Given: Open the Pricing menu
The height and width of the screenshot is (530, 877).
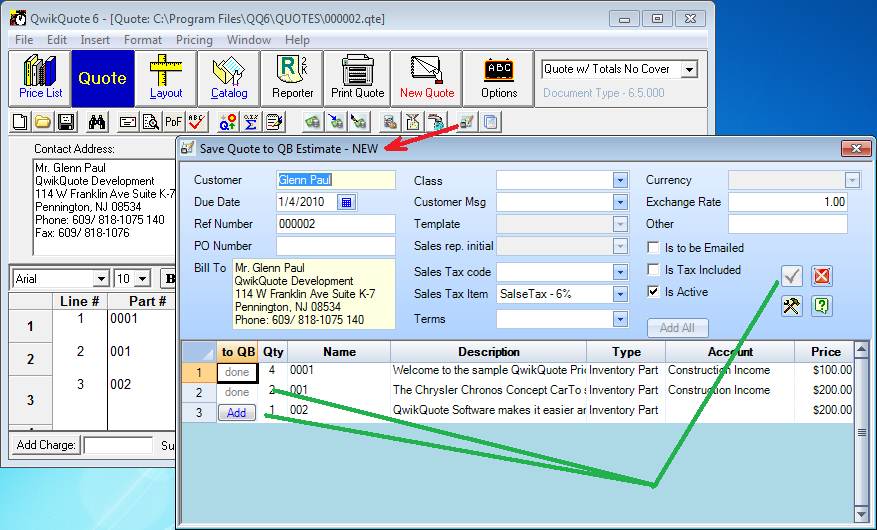Looking at the screenshot, I should [194, 40].
